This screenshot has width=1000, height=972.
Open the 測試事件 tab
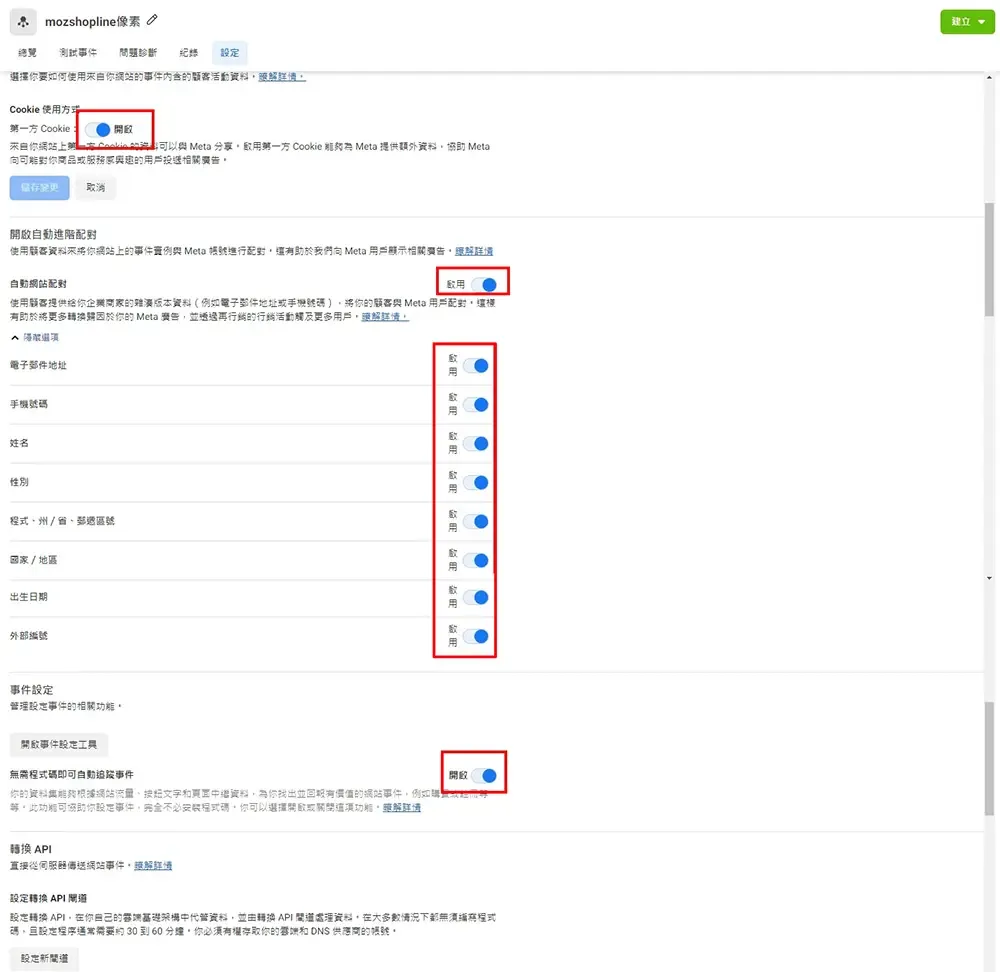(x=78, y=52)
